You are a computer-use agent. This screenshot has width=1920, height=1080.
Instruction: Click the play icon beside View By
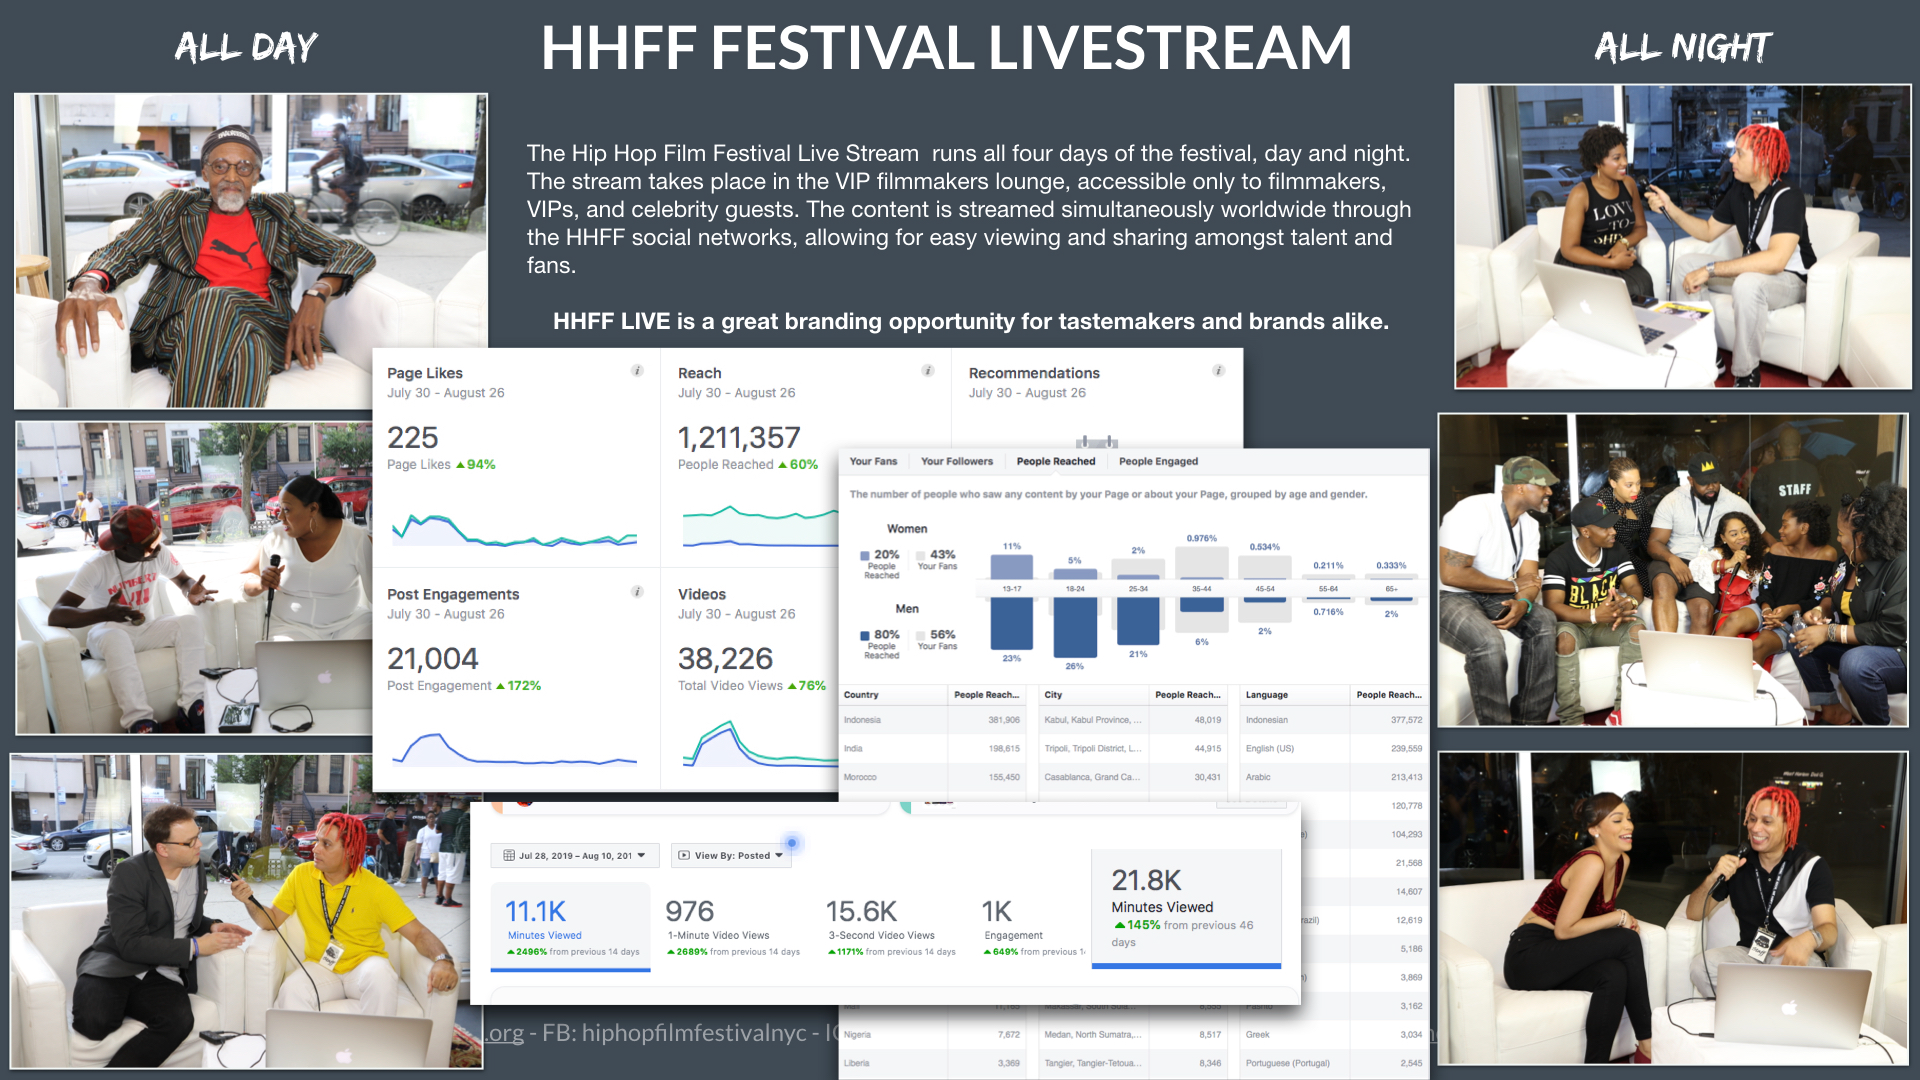[x=684, y=856]
